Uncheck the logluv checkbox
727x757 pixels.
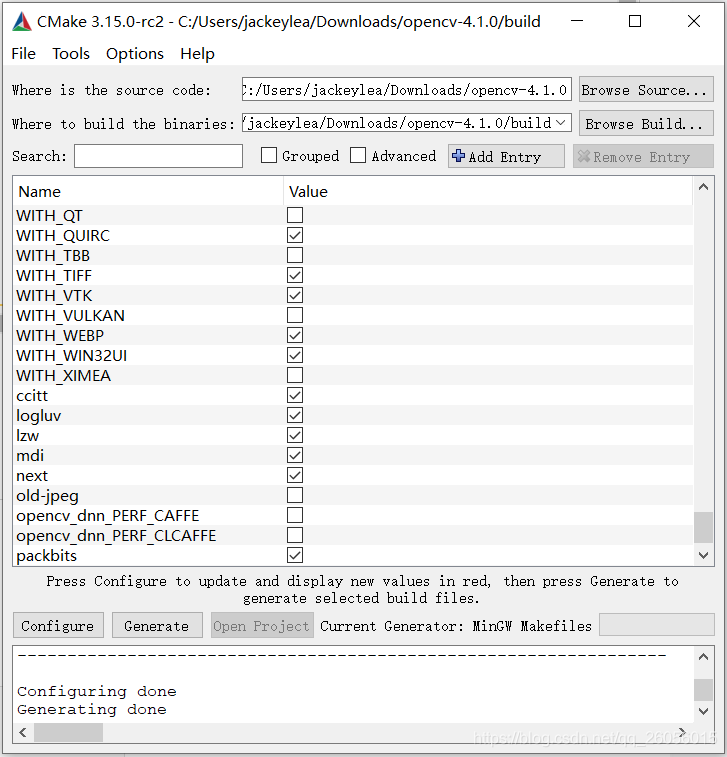pos(295,415)
